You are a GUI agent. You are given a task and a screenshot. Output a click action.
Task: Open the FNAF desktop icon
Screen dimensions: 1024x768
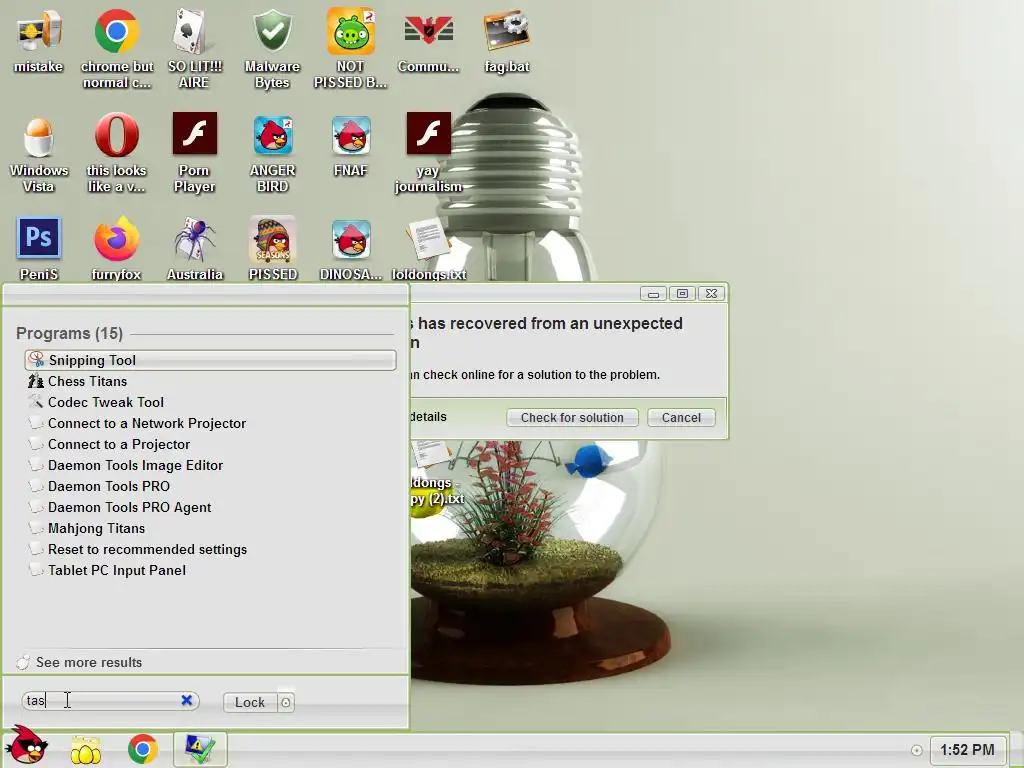coord(351,146)
